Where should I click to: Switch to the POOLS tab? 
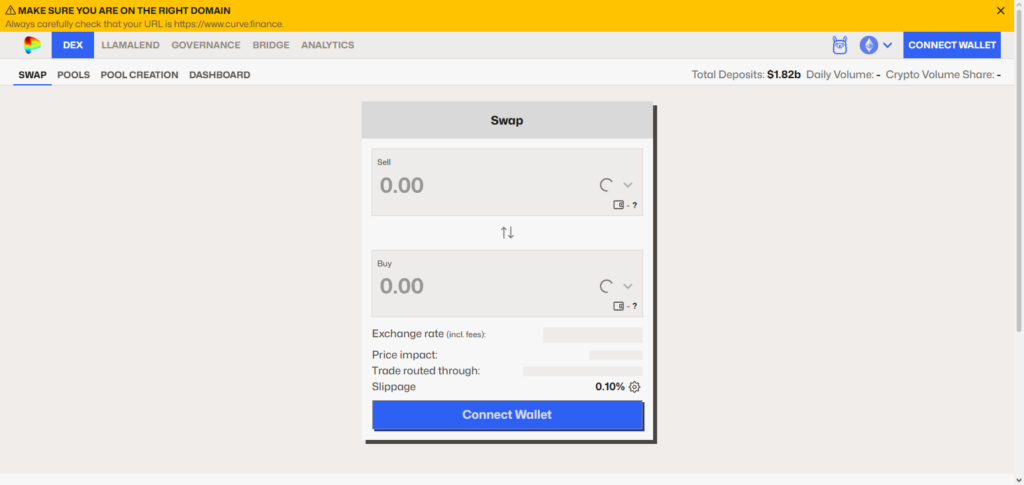[74, 75]
